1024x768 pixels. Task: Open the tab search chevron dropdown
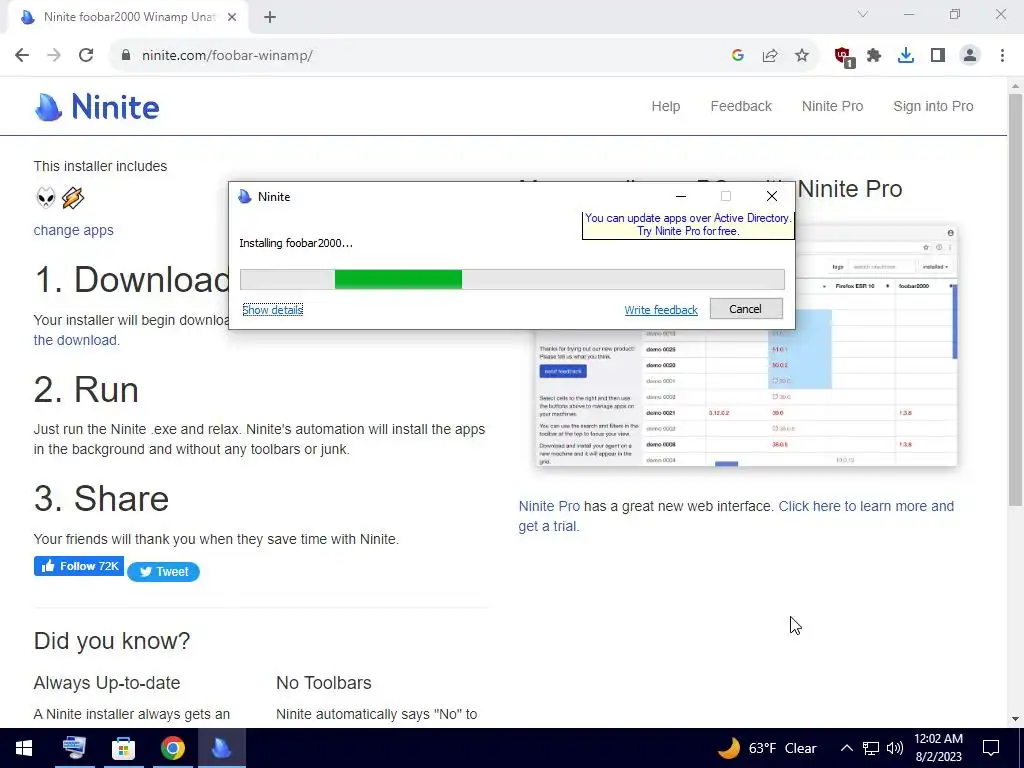863,14
